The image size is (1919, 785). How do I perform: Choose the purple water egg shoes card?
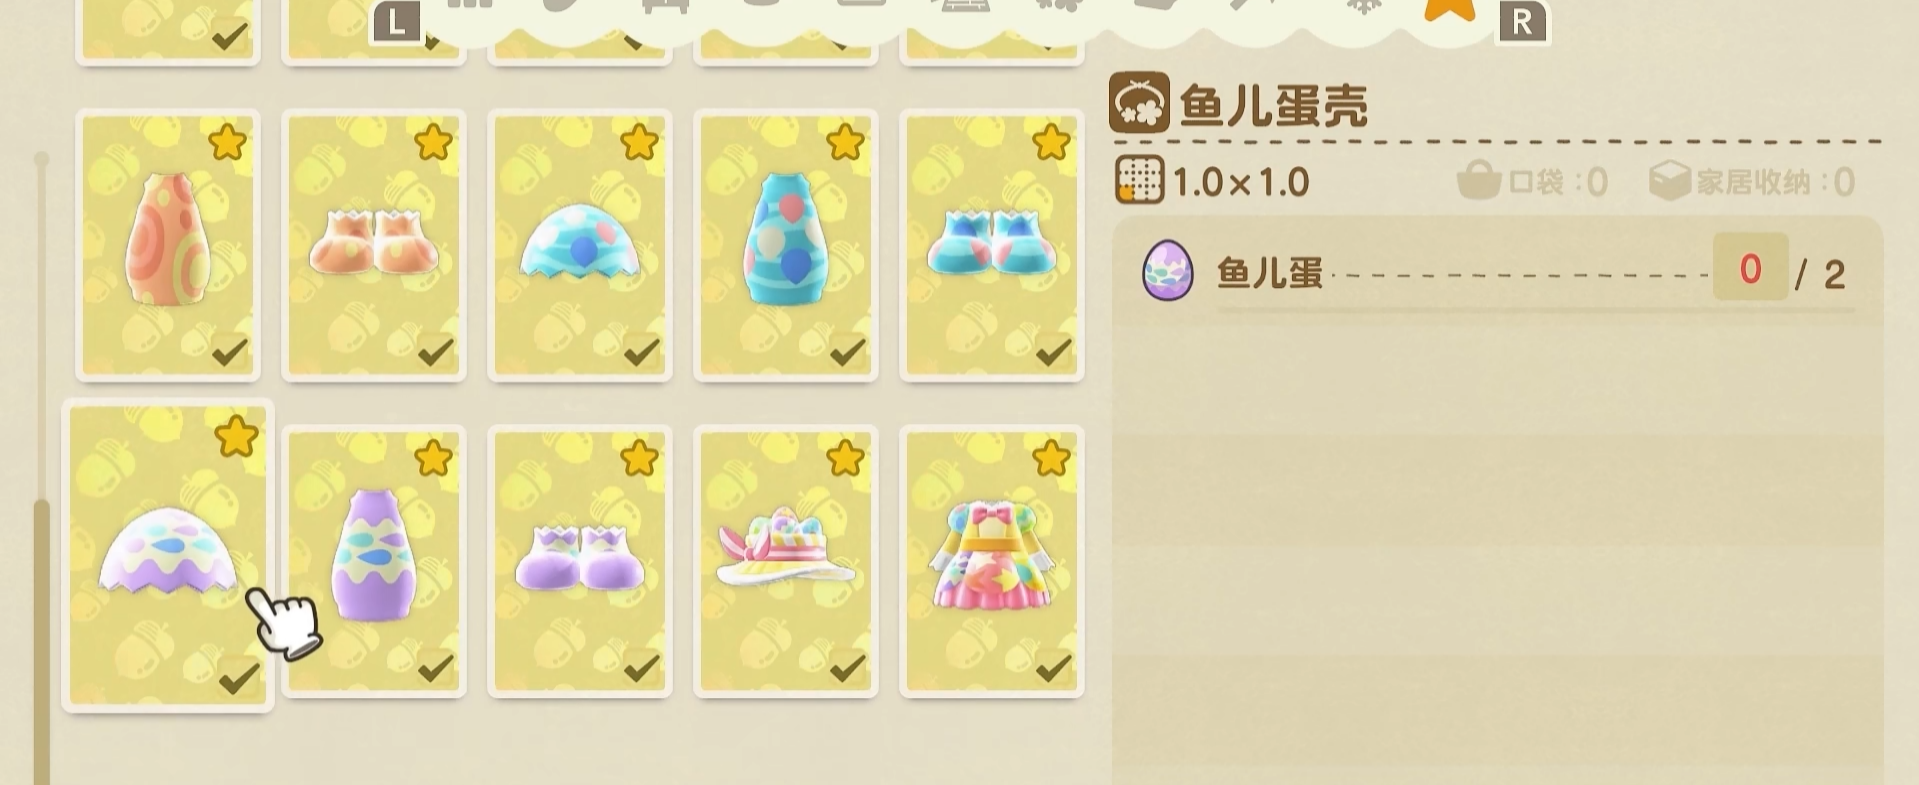580,561
